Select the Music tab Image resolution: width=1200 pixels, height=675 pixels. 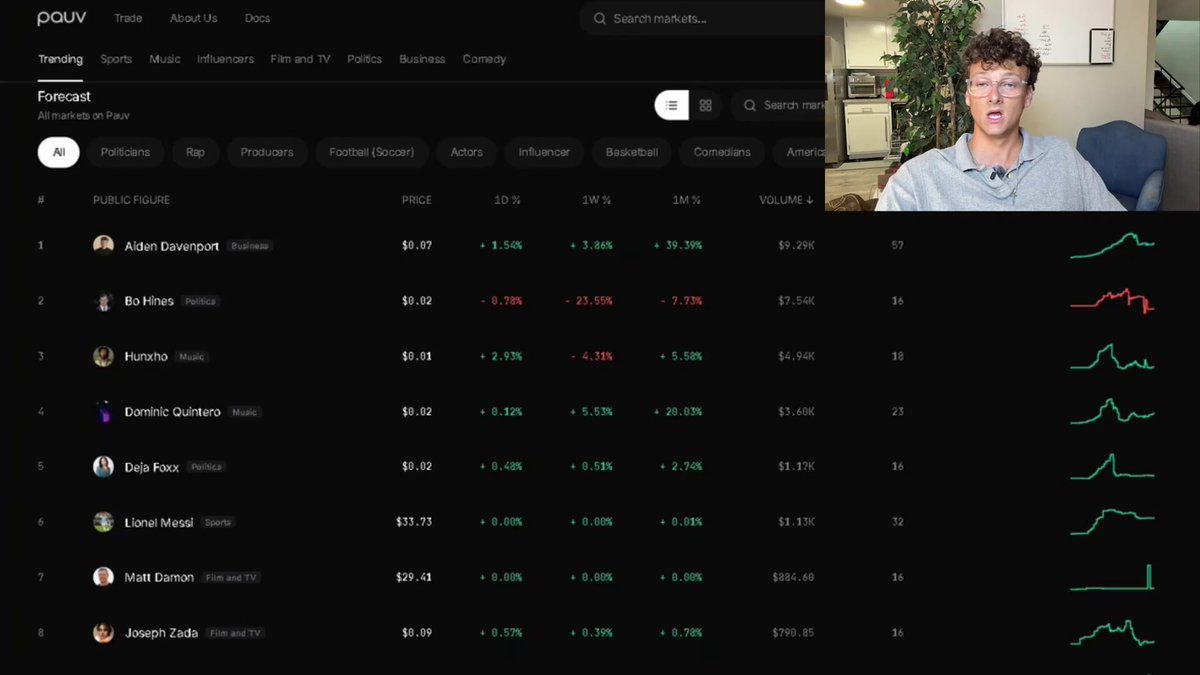pos(165,59)
